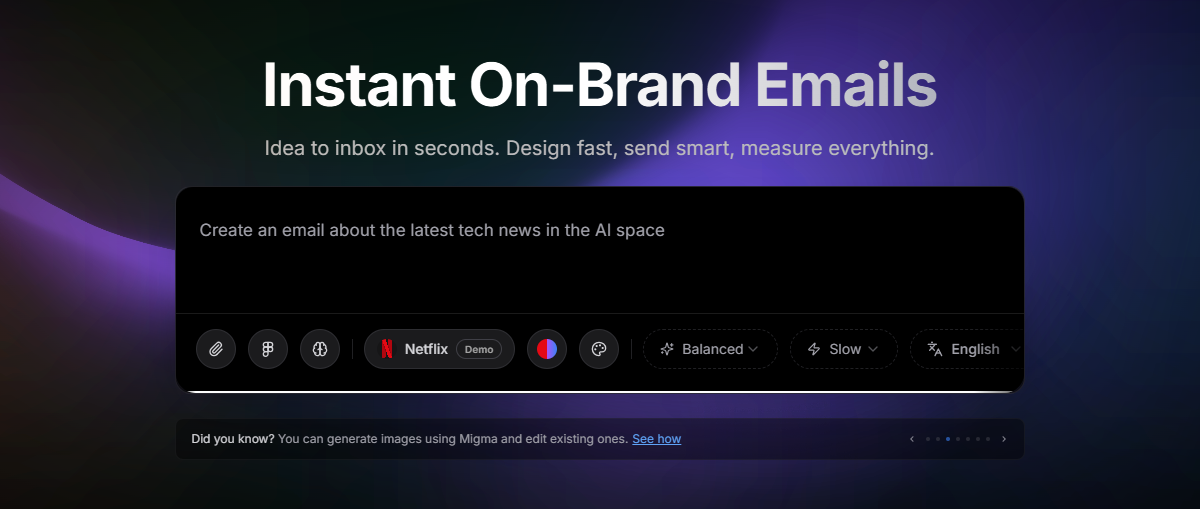Click the highlighted active tip indicator dot
This screenshot has height=509, width=1200.
948,439
